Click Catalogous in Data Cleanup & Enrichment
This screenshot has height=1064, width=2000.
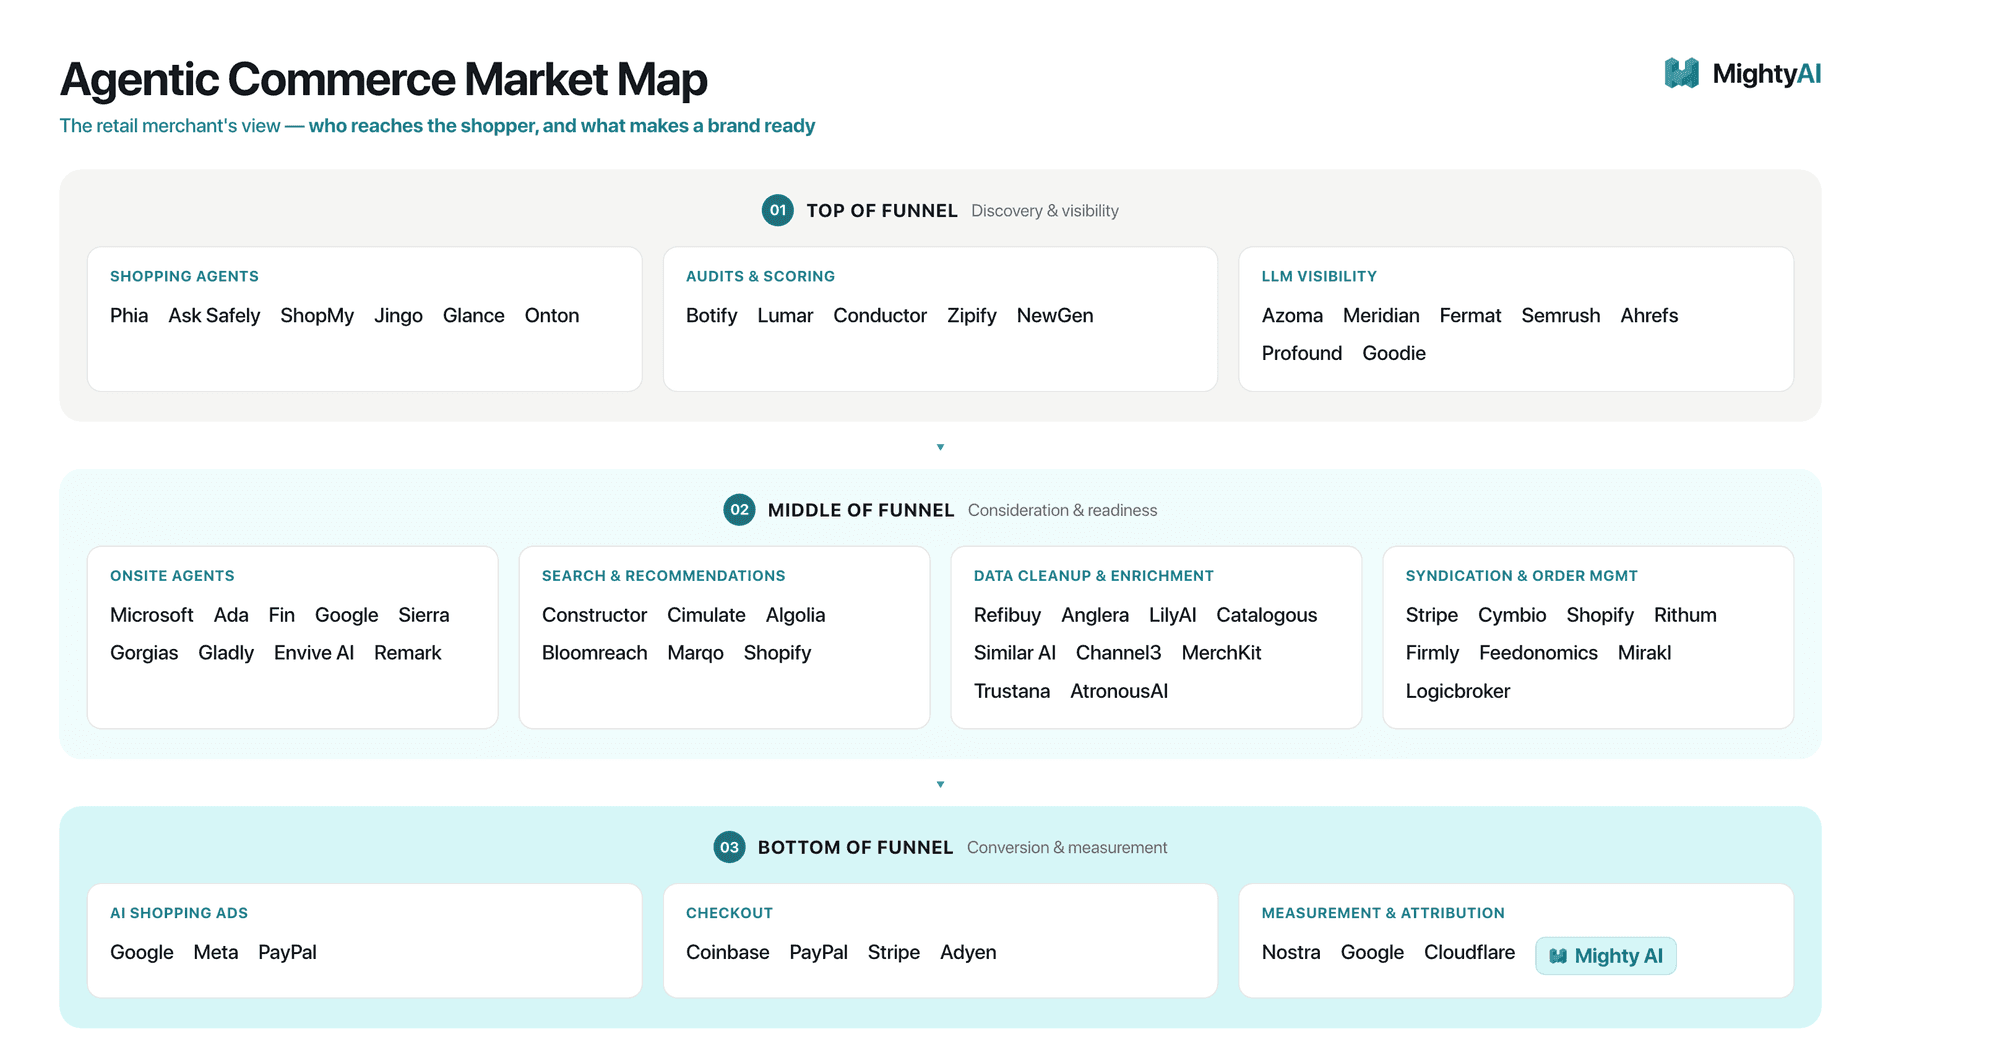(1267, 615)
